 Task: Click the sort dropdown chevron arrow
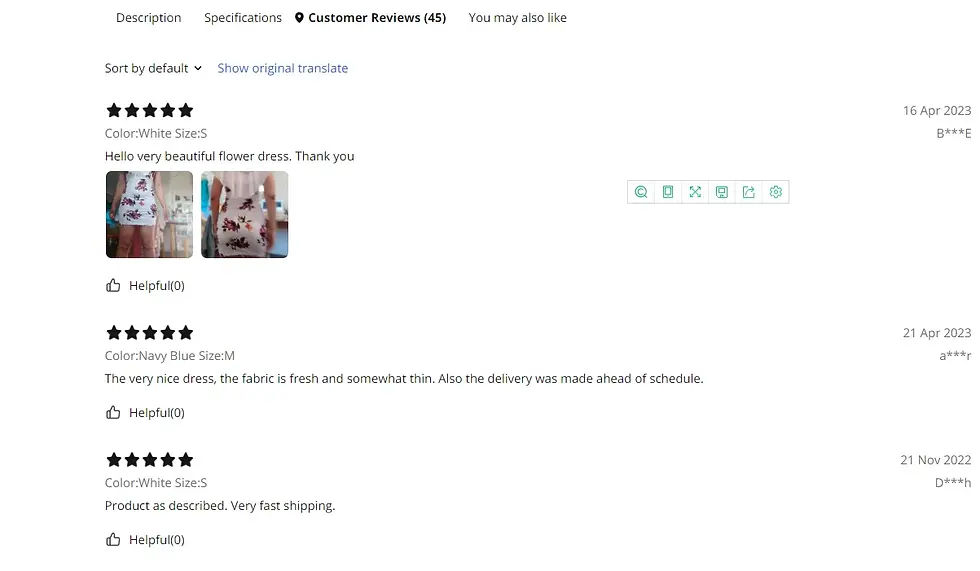198,68
